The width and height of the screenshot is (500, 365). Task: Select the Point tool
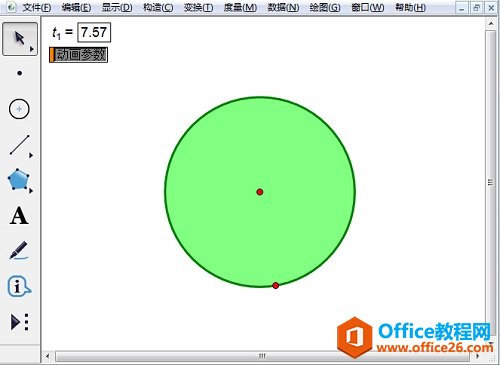[x=20, y=73]
